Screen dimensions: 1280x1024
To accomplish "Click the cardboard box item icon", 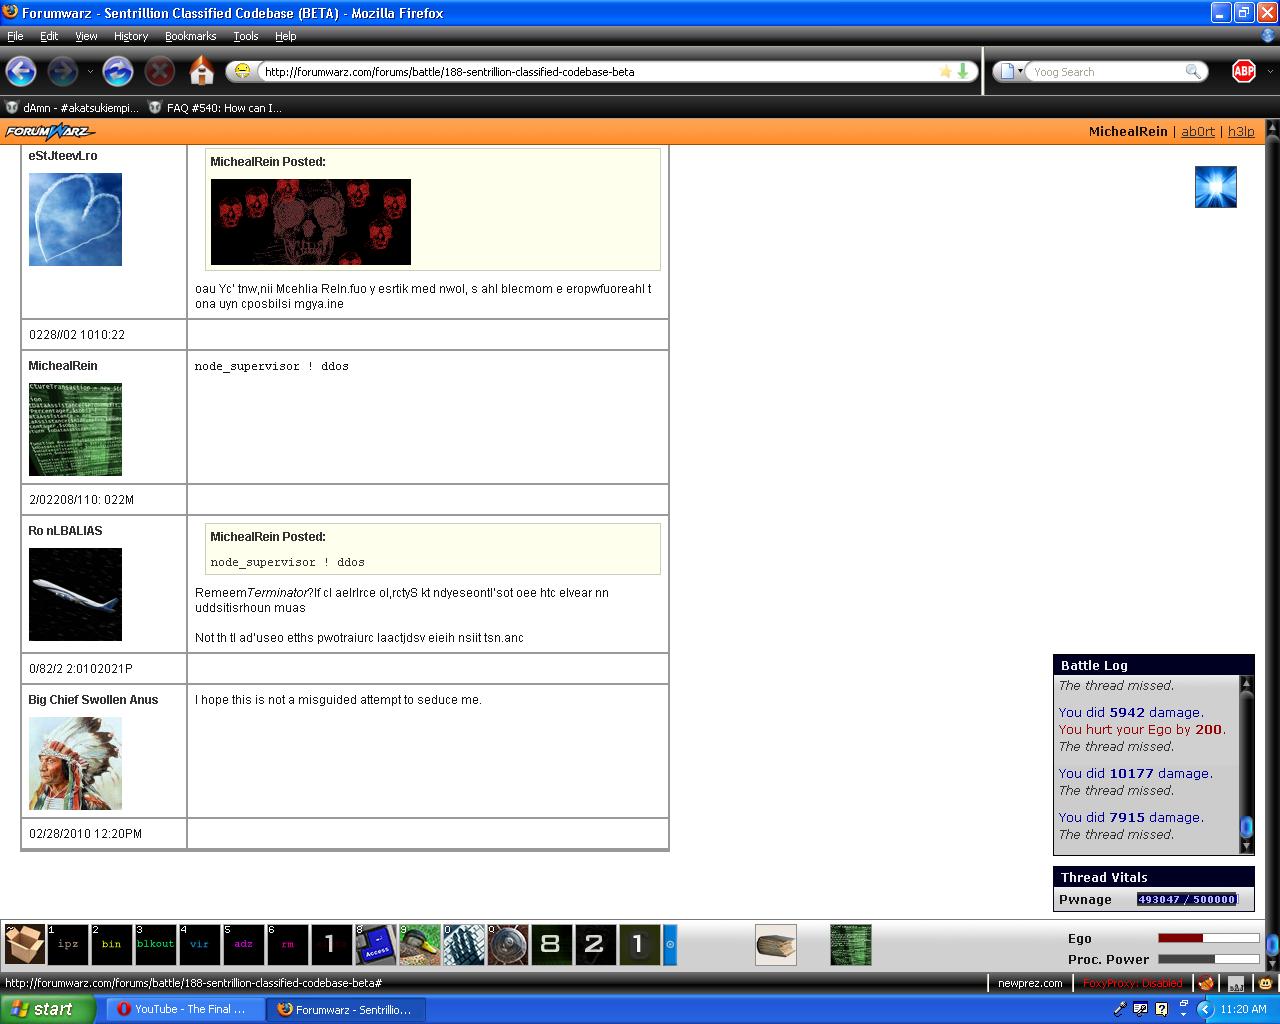I will pos(24,944).
